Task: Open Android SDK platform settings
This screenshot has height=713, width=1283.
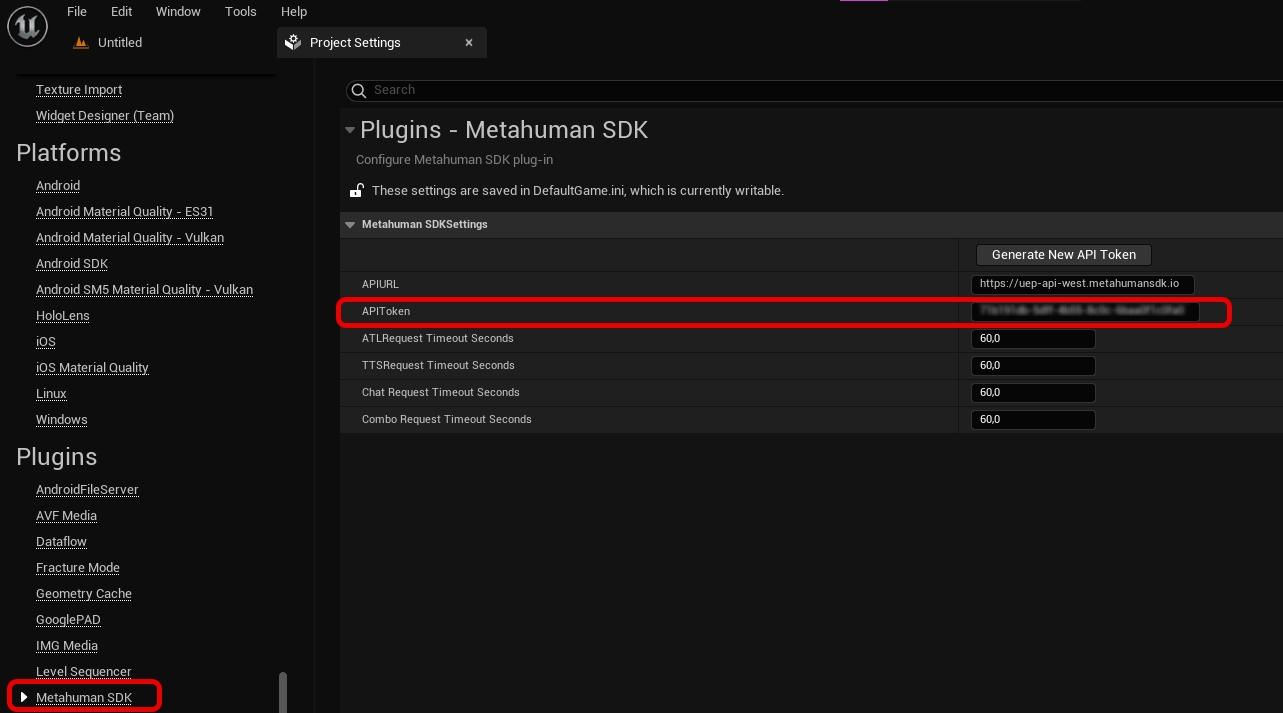Action: [x=72, y=264]
